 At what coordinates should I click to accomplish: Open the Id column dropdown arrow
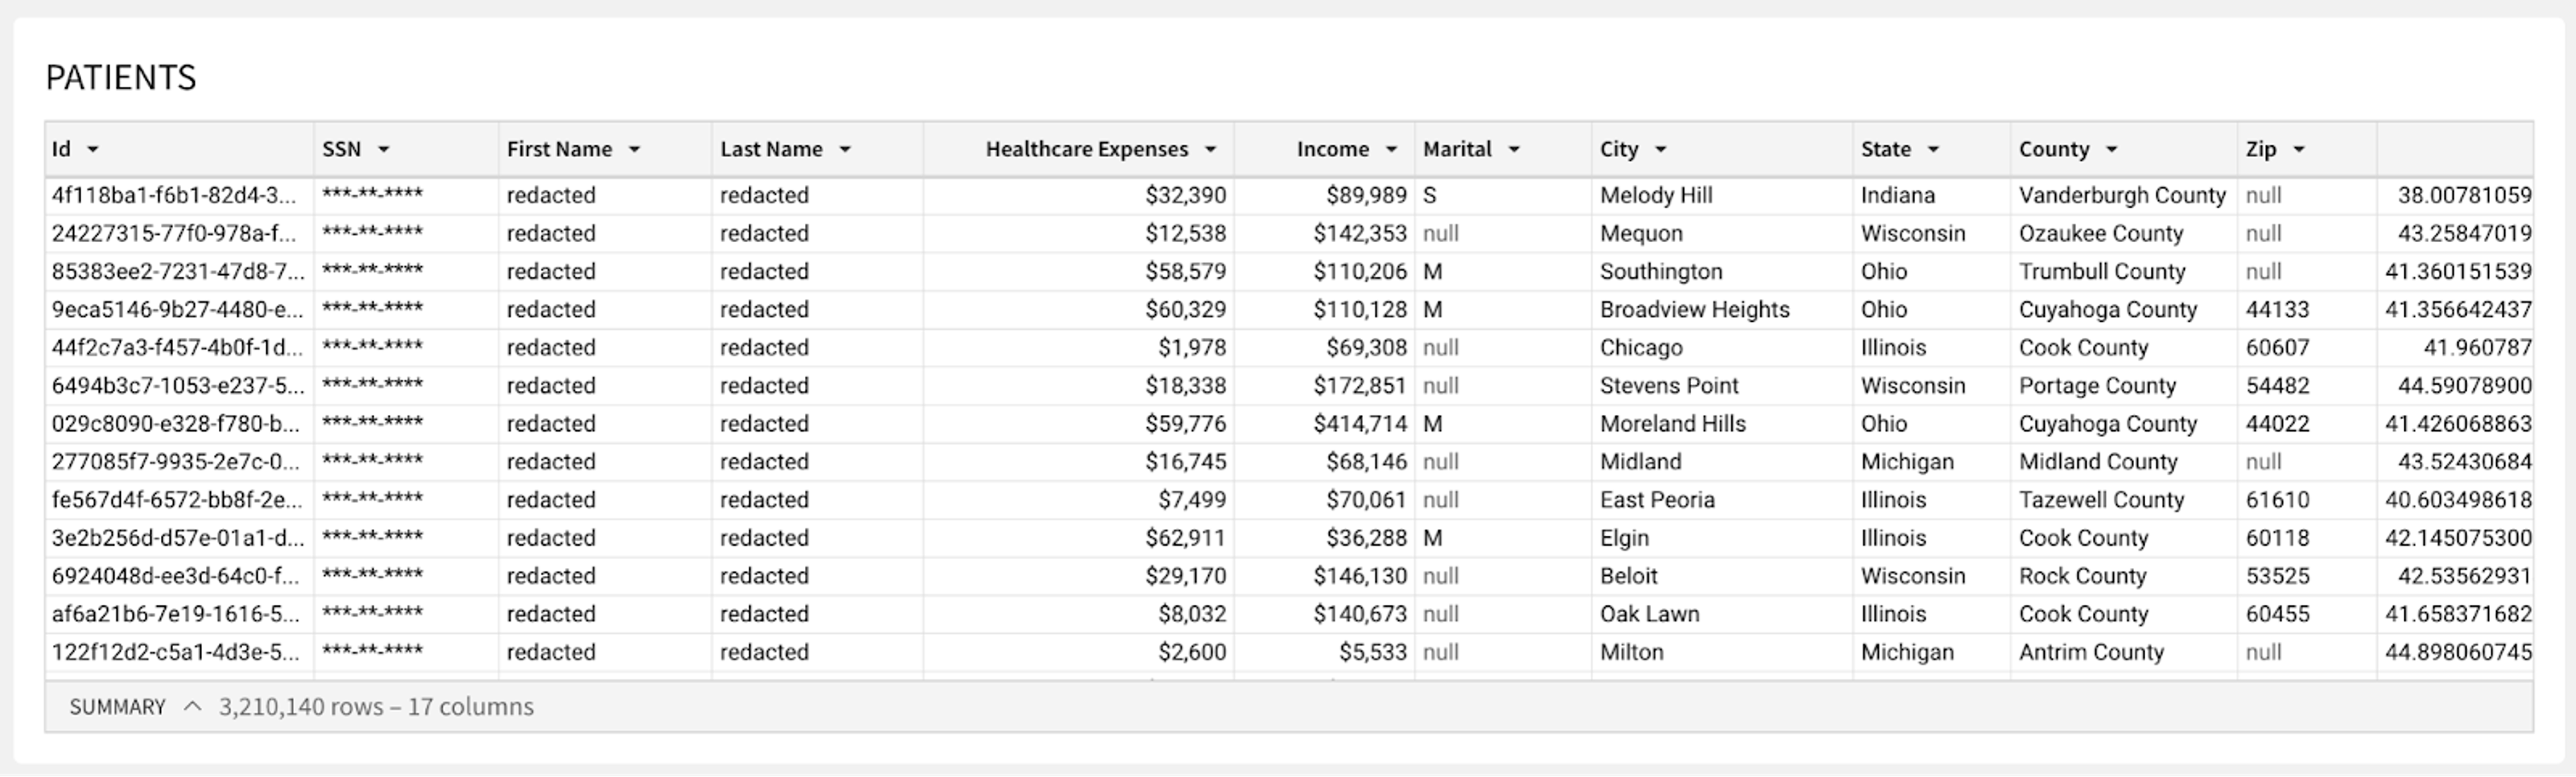[x=93, y=150]
